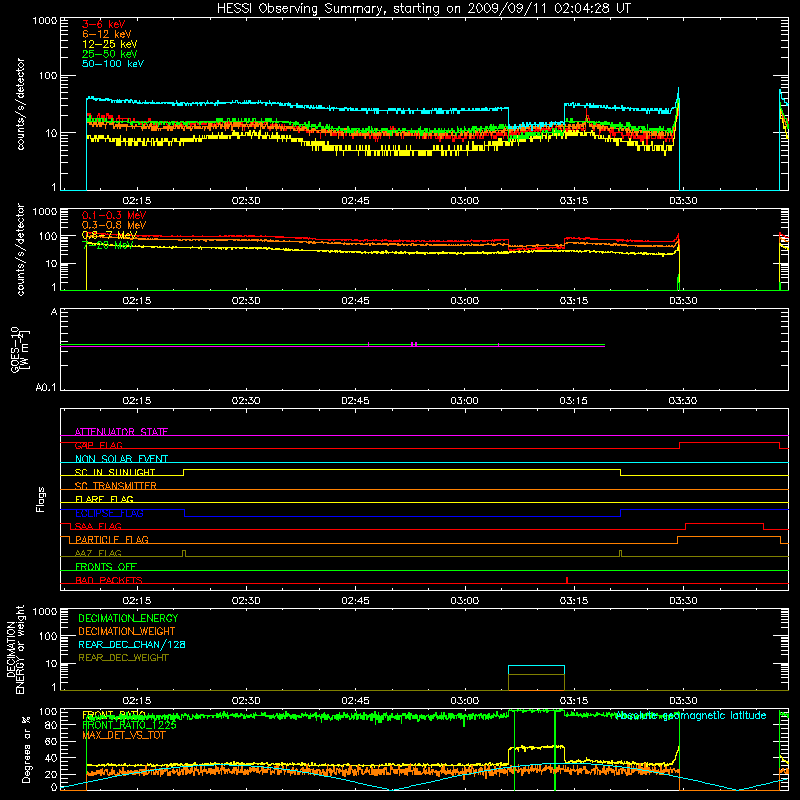
Task: Click the counts/s/detector label beside MeV plot
Action: click(x=20, y=250)
